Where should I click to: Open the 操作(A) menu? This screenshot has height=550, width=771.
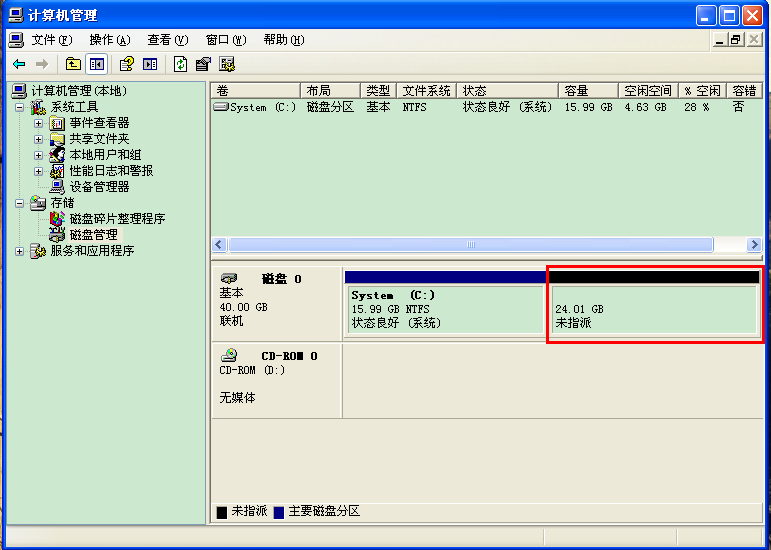(110, 40)
